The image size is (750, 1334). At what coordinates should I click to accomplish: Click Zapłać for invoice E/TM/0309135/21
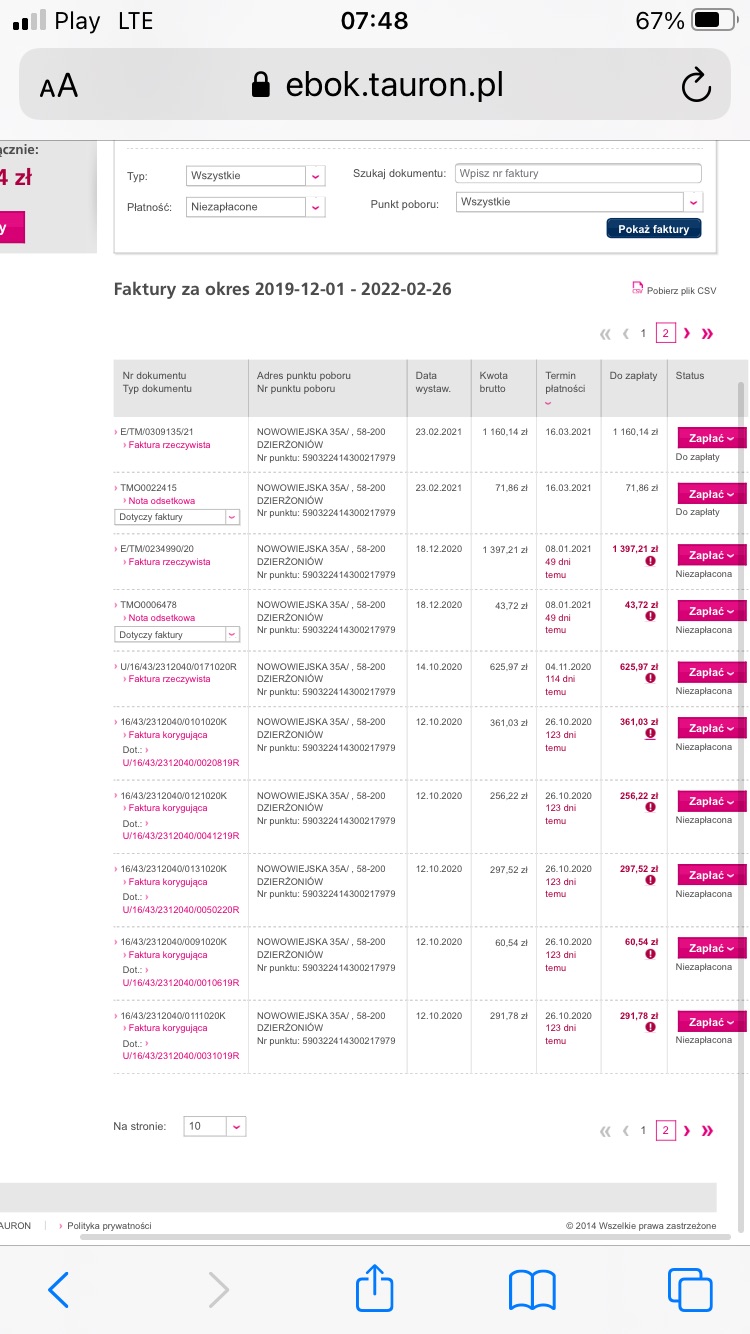coord(712,438)
